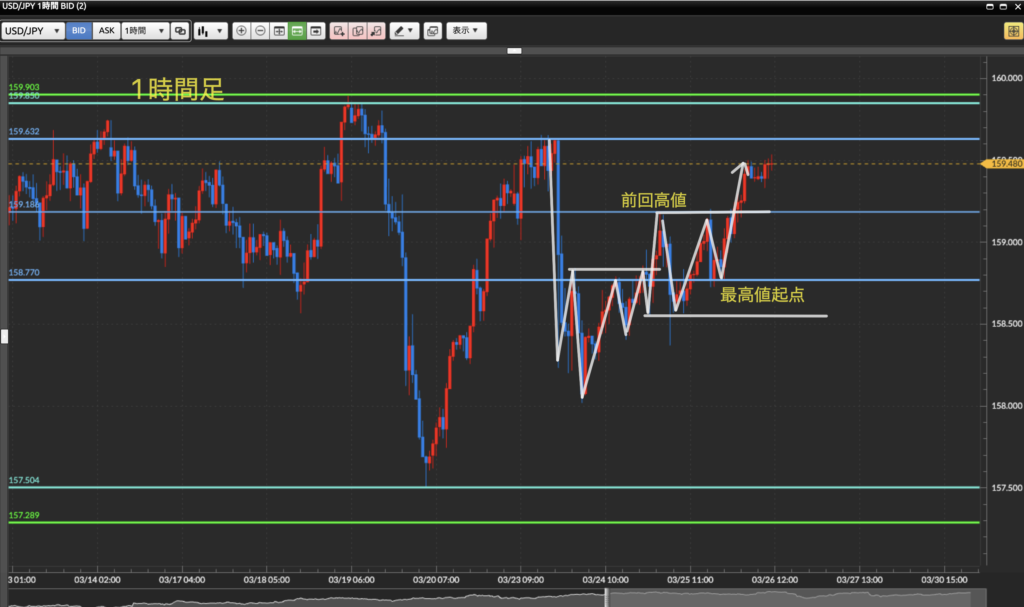The image size is (1024, 607).
Task: Click the first pink order-entry icon
Action: [x=339, y=31]
